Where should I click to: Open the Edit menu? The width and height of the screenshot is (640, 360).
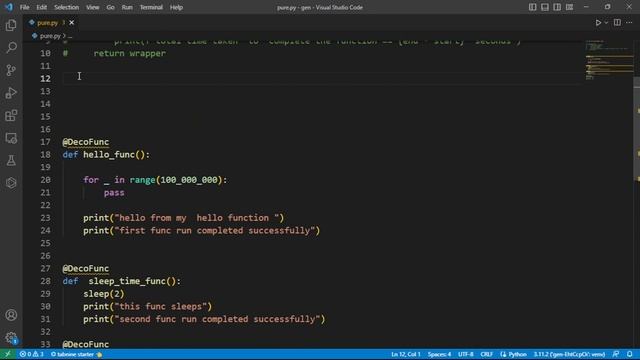[41, 7]
